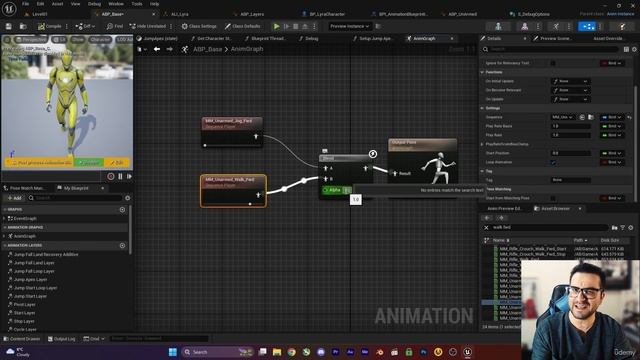Switch to the ABP_Layers tab
This screenshot has width=640, height=360.
(252, 14)
